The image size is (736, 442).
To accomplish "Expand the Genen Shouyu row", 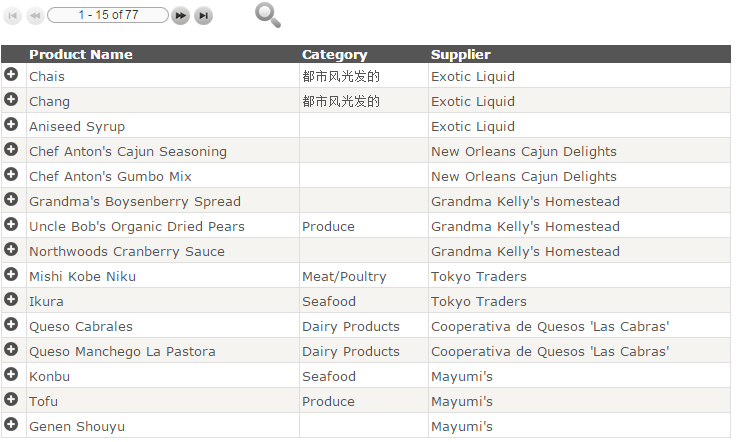I will coord(11,425).
